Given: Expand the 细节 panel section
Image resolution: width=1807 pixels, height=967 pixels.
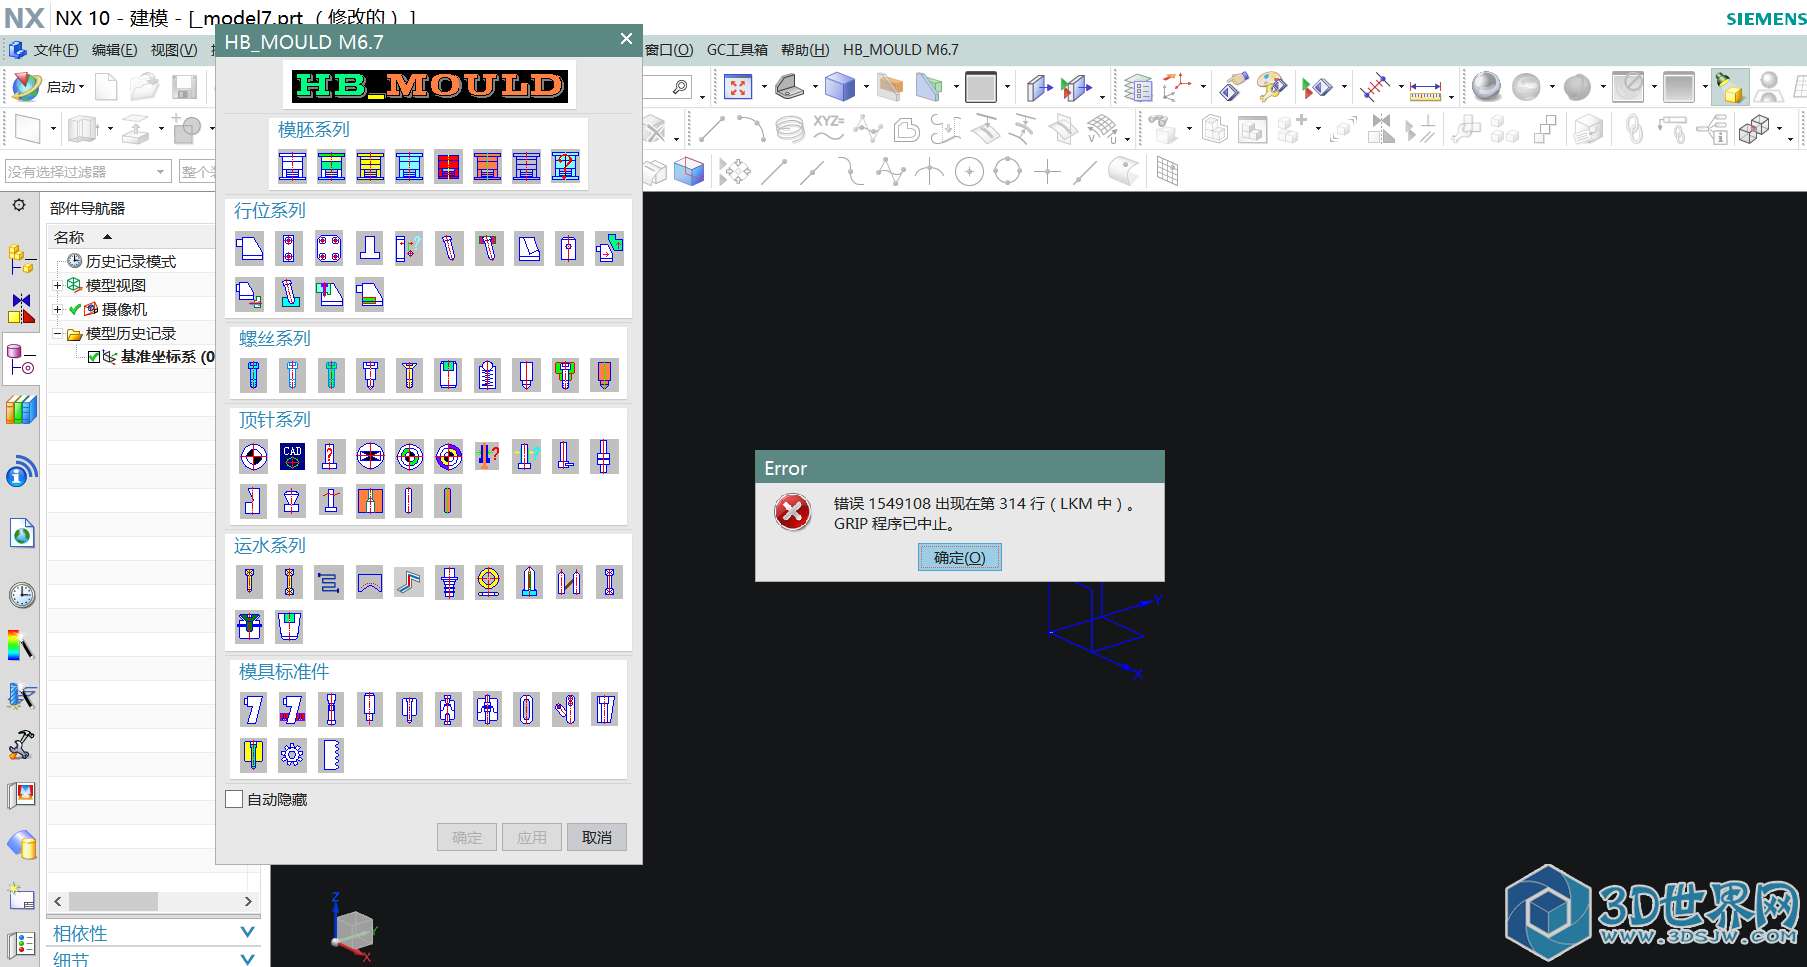Looking at the screenshot, I should [247, 958].
